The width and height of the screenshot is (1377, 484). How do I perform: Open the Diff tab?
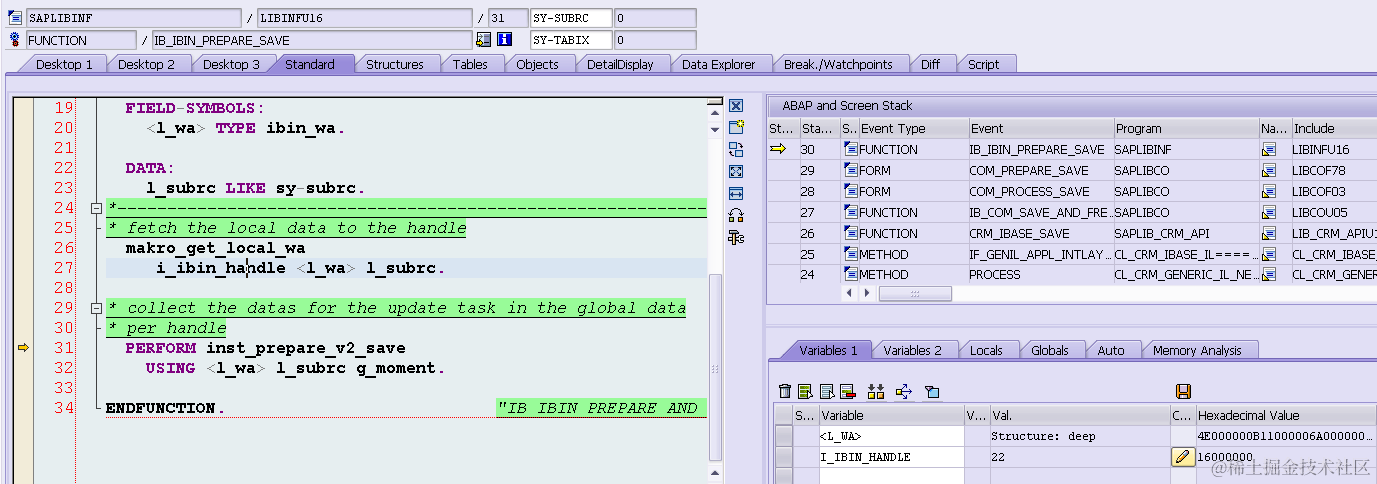(x=931, y=64)
